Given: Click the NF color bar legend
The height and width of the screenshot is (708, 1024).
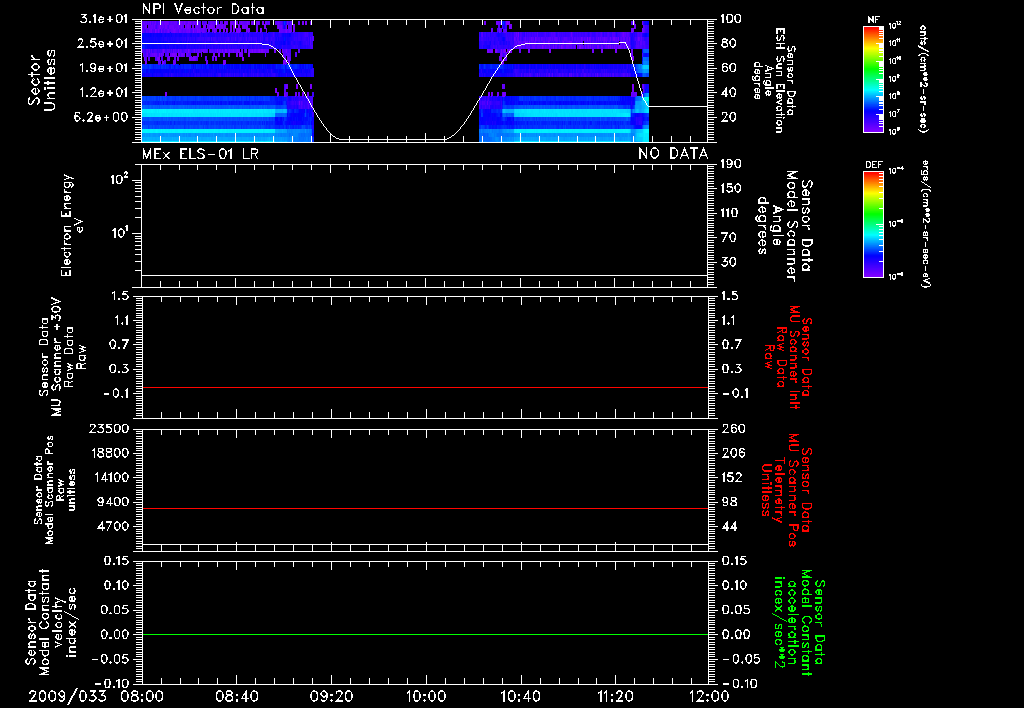Looking at the screenshot, I should point(874,78).
